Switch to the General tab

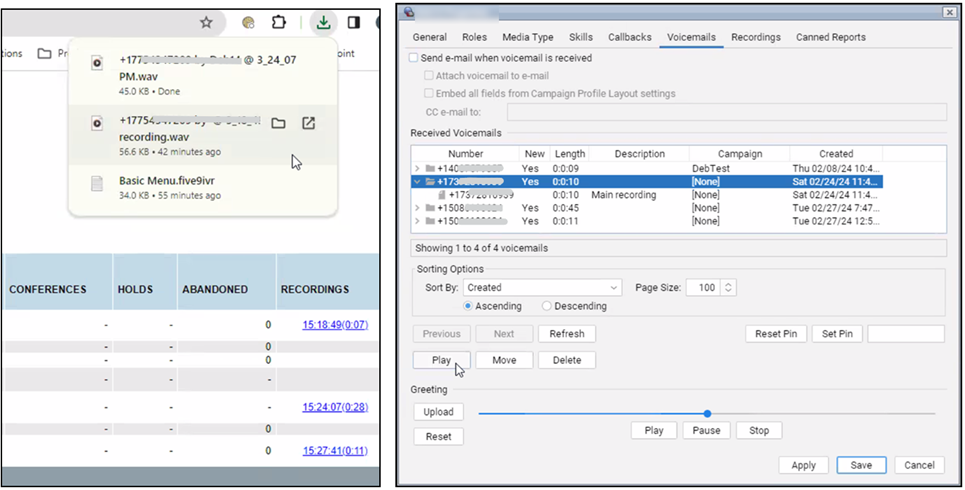tap(430, 37)
